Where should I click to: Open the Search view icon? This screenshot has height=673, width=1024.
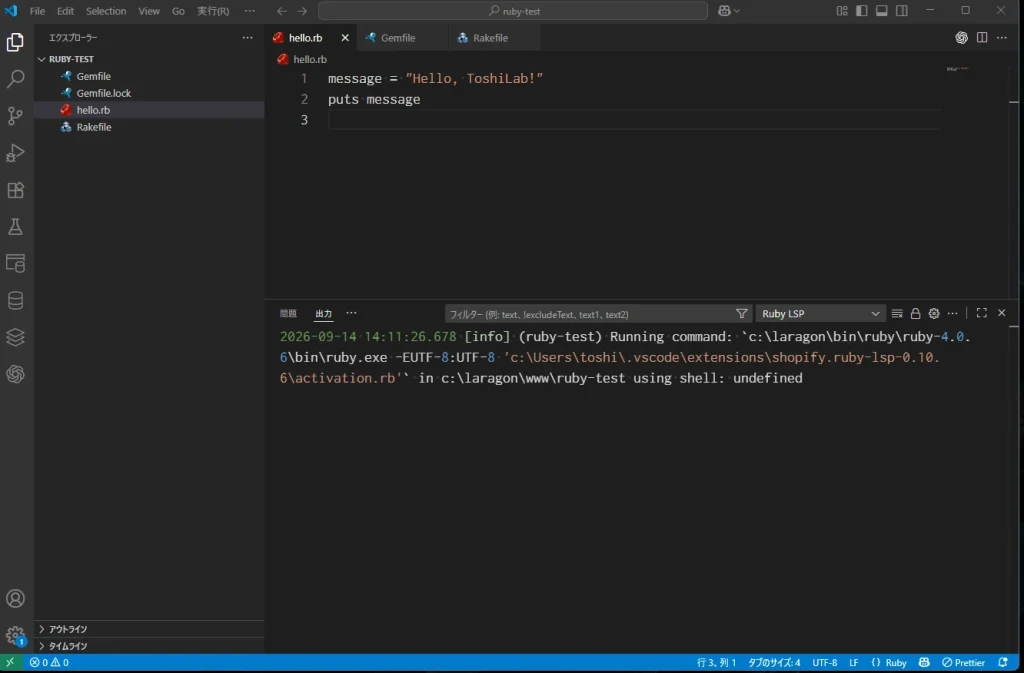pos(15,79)
